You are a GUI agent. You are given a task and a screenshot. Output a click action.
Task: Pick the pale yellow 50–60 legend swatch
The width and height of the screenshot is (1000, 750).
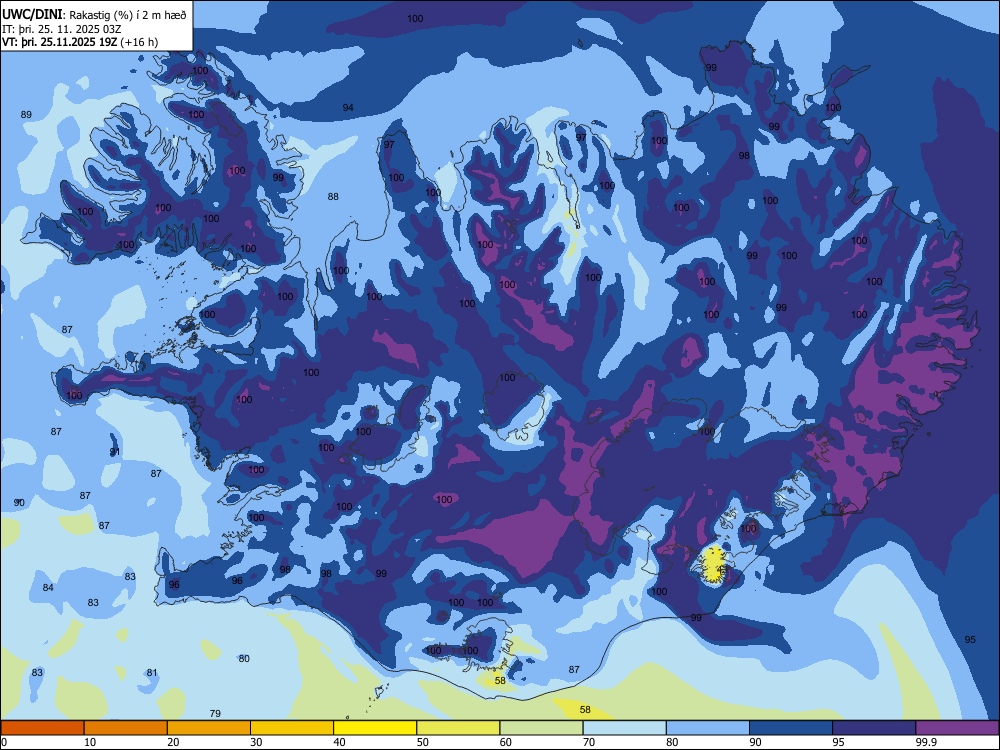point(458,728)
